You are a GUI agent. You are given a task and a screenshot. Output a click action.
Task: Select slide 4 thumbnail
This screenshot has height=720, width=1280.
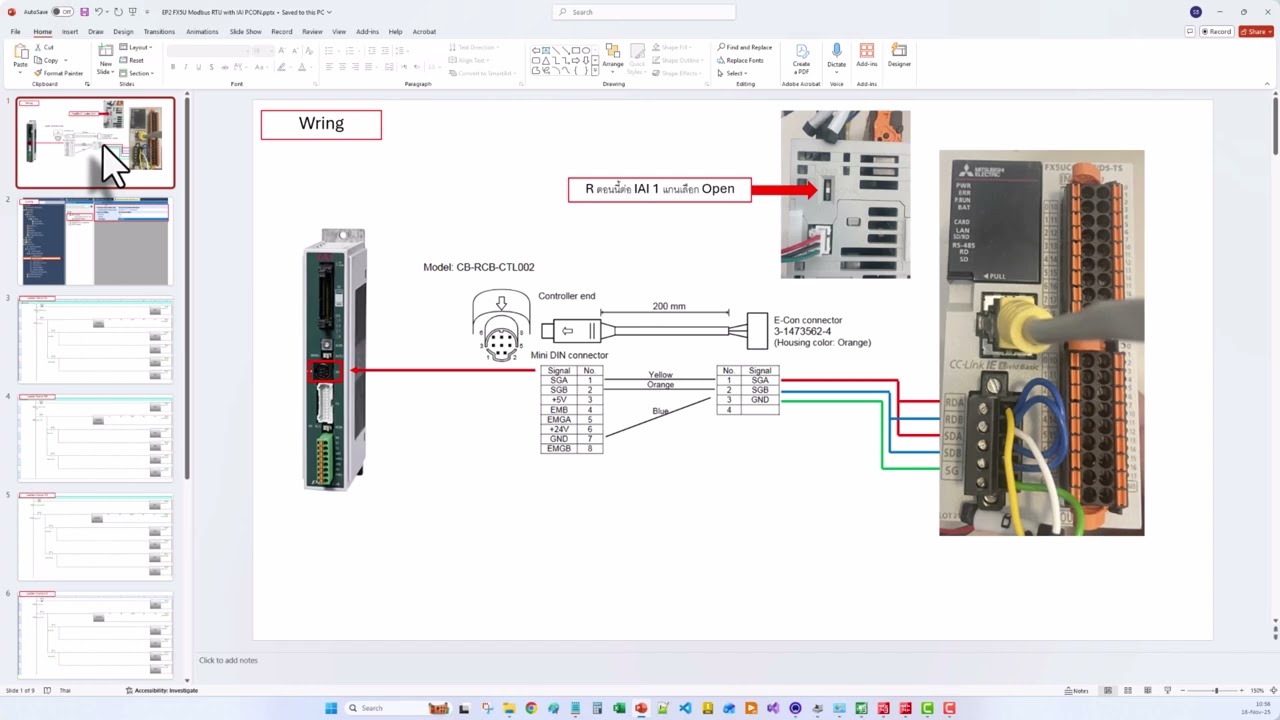click(95, 438)
